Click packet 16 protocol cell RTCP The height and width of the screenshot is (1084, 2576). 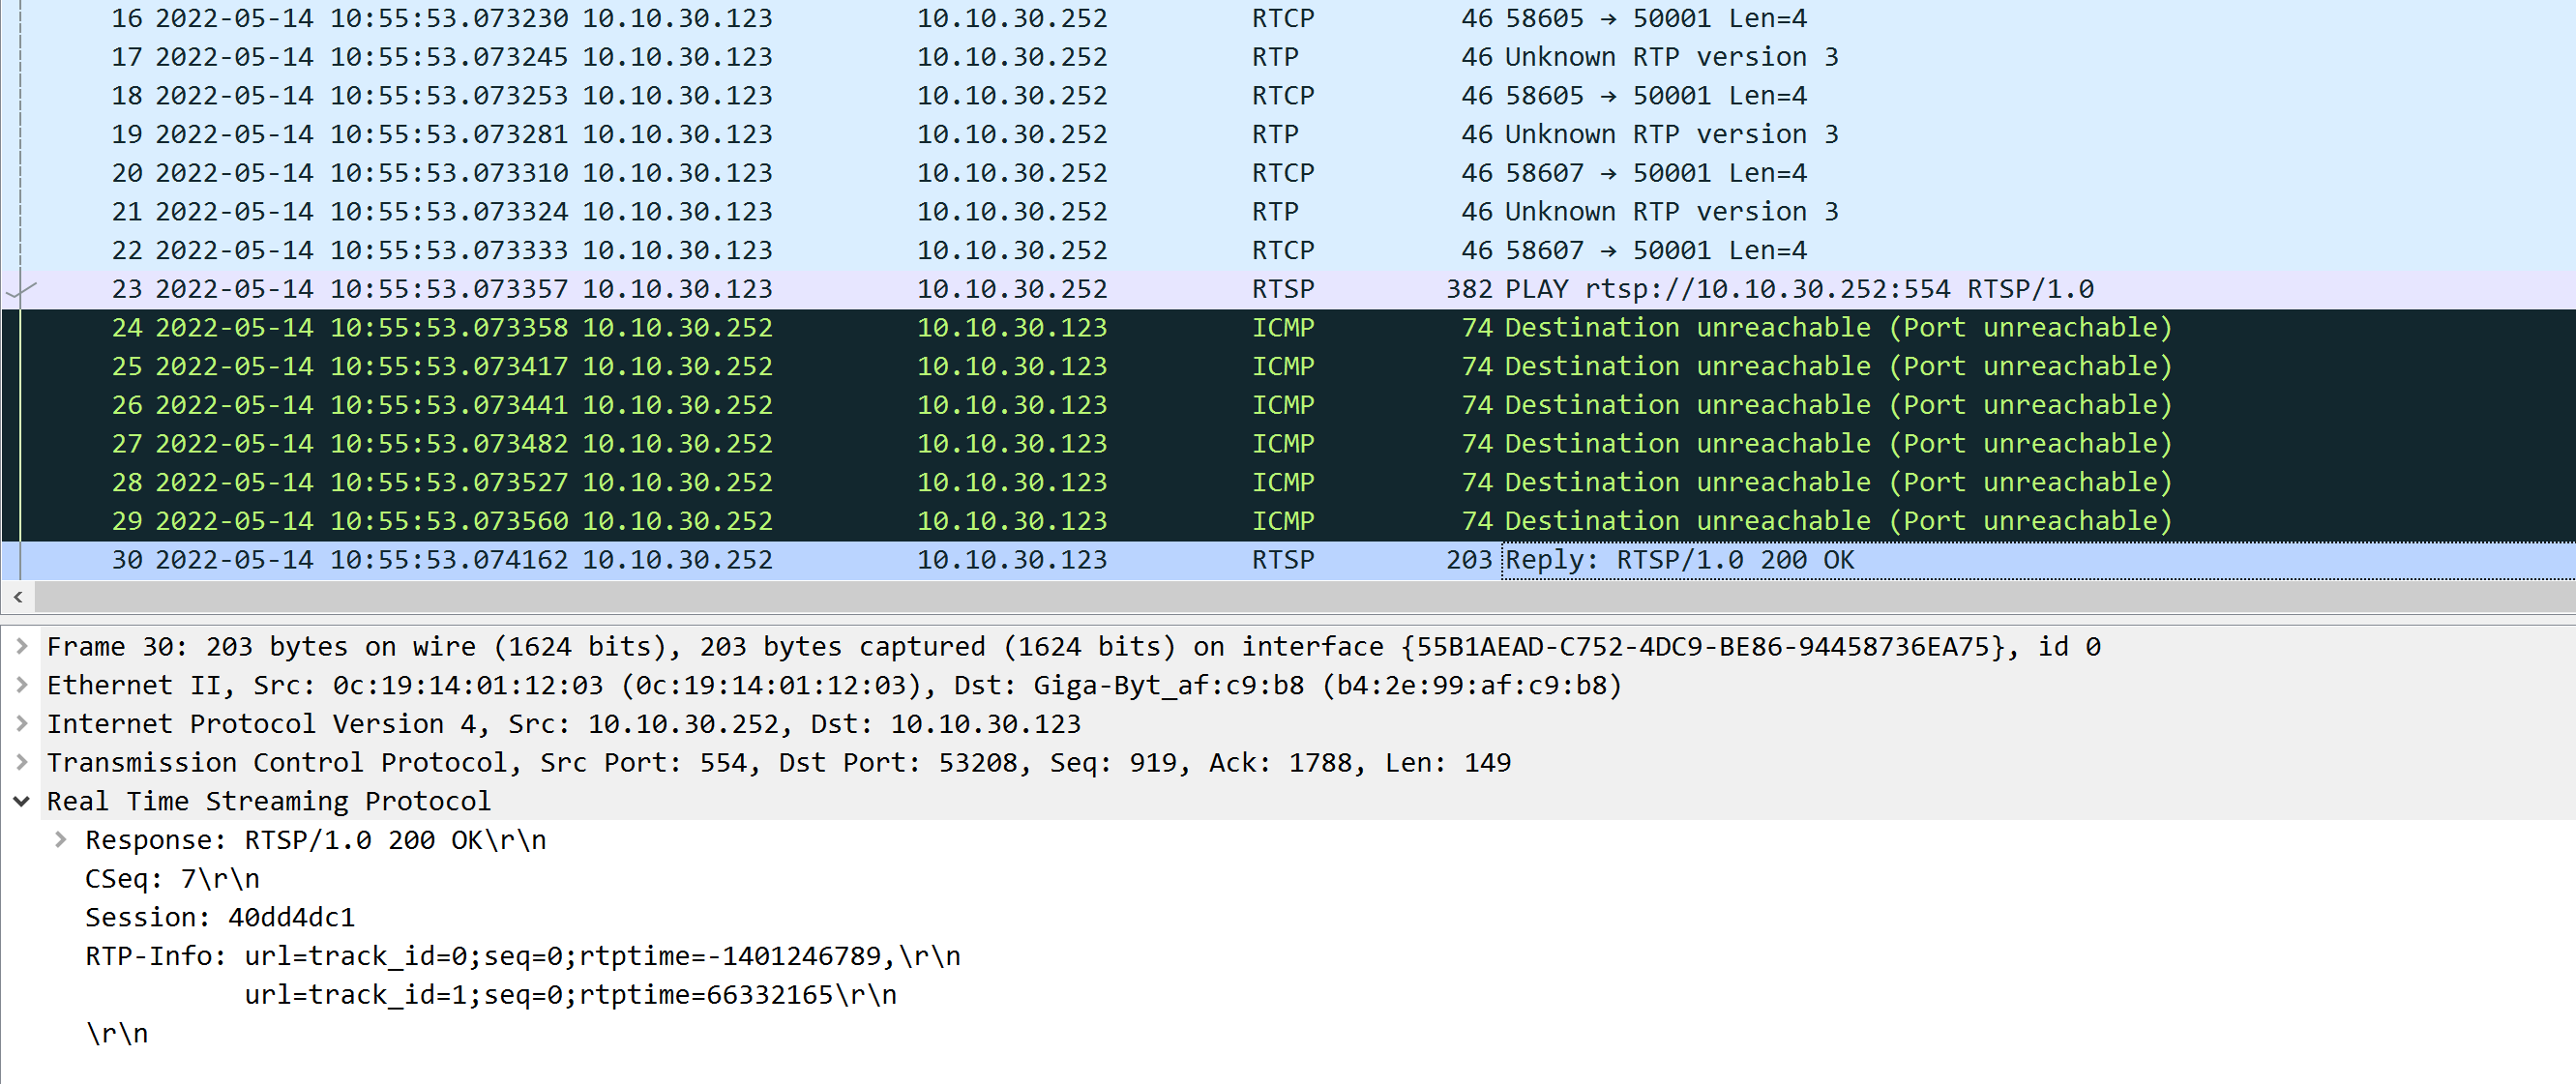[1283, 19]
